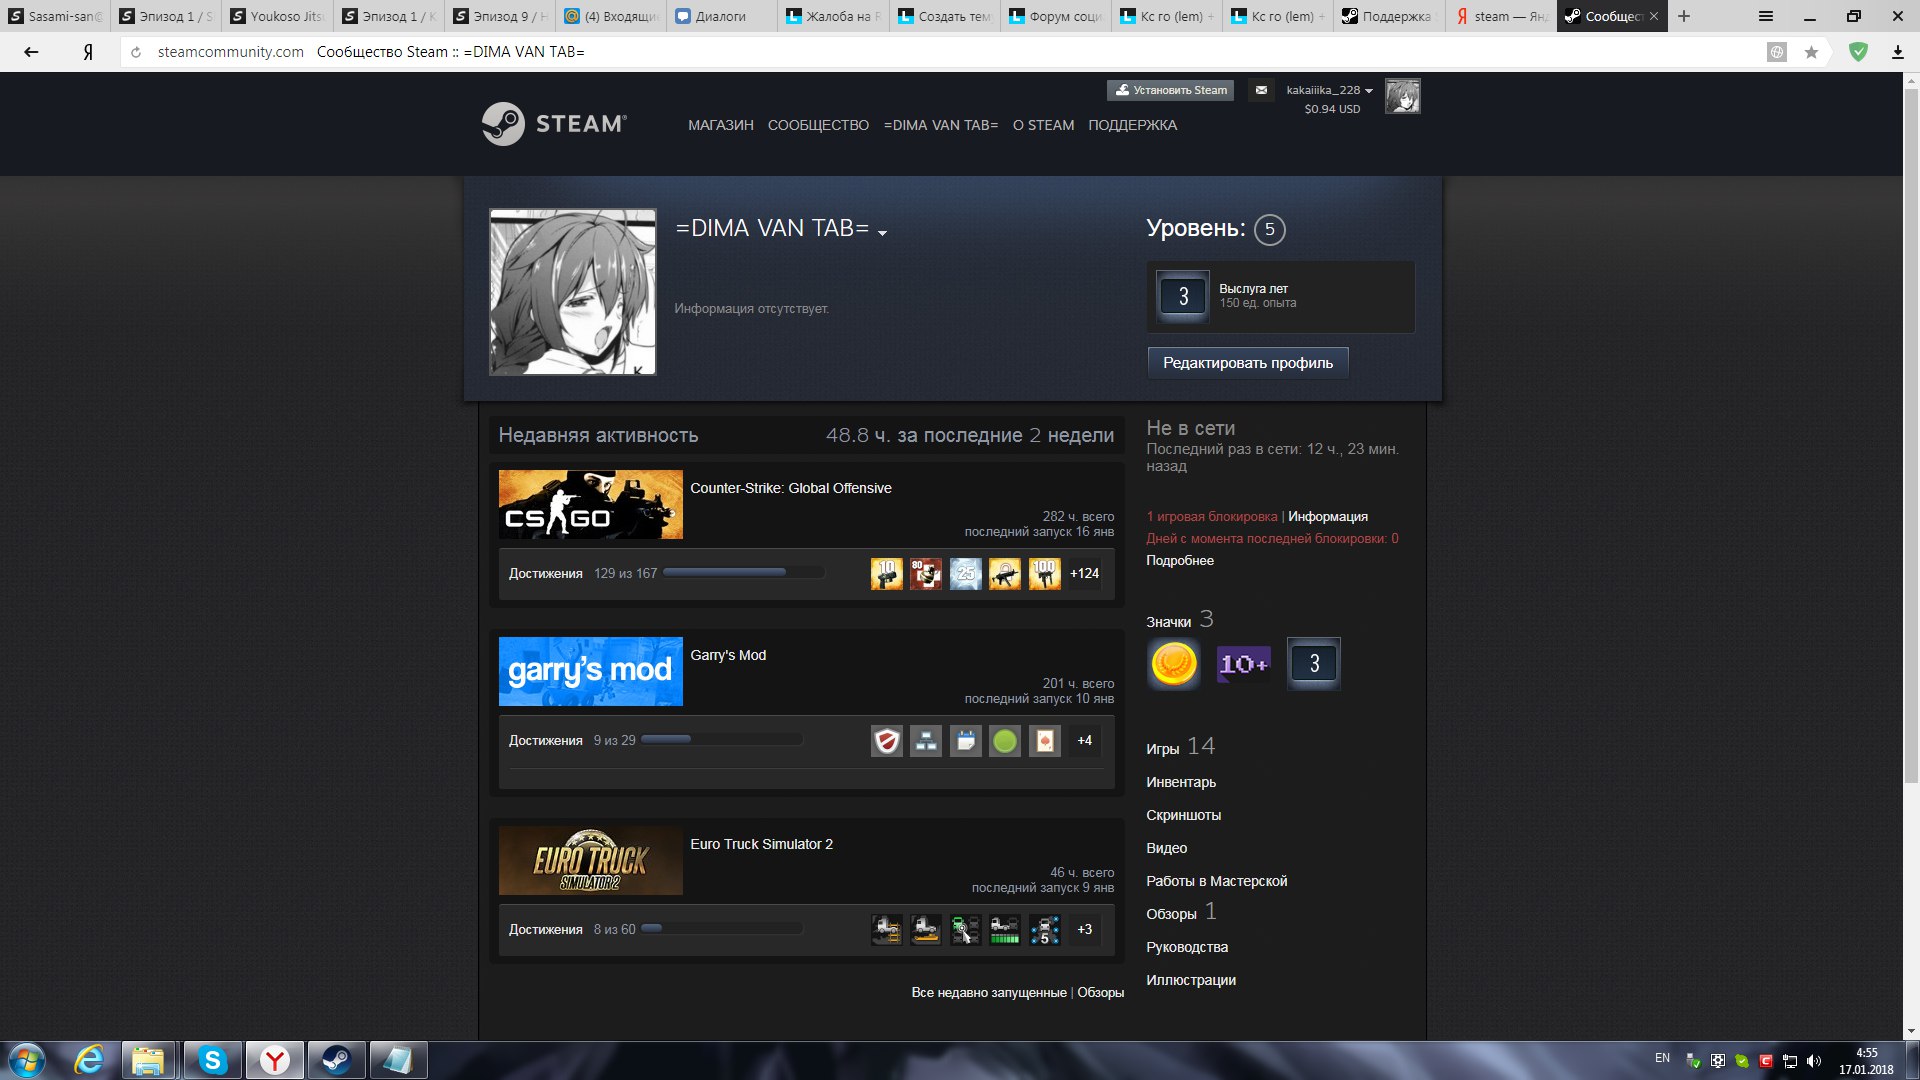The width and height of the screenshot is (1920, 1080).
Task: Open the CS:GO '100' achievement icon
Action: pos(1045,573)
